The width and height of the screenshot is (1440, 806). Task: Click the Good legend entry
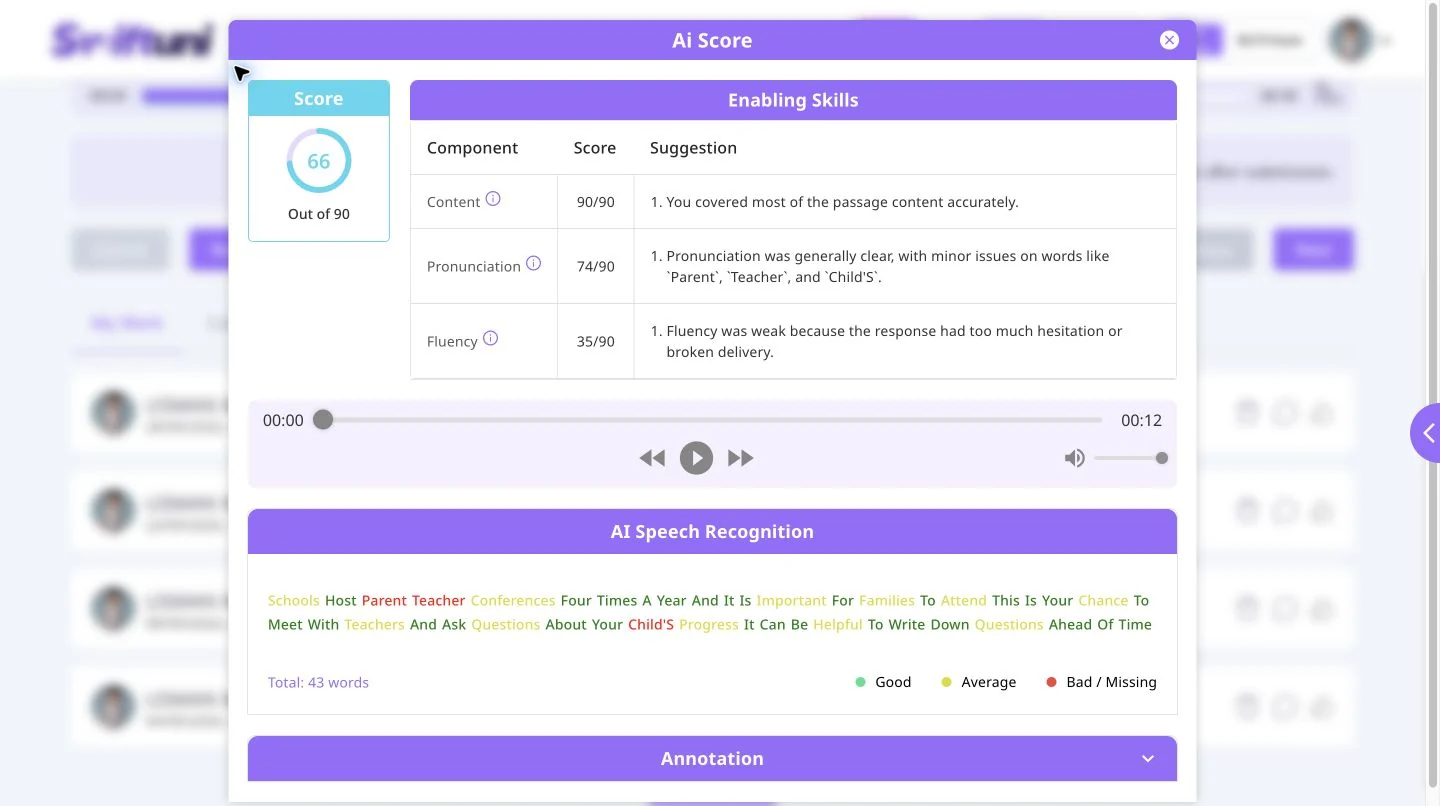(x=884, y=683)
